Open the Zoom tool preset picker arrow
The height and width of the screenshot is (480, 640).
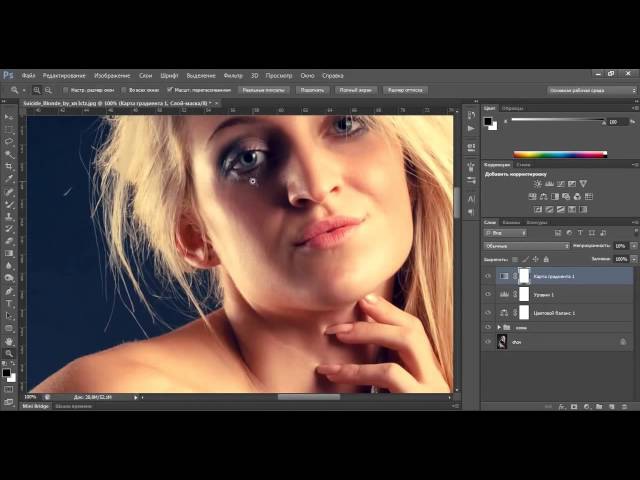24,90
